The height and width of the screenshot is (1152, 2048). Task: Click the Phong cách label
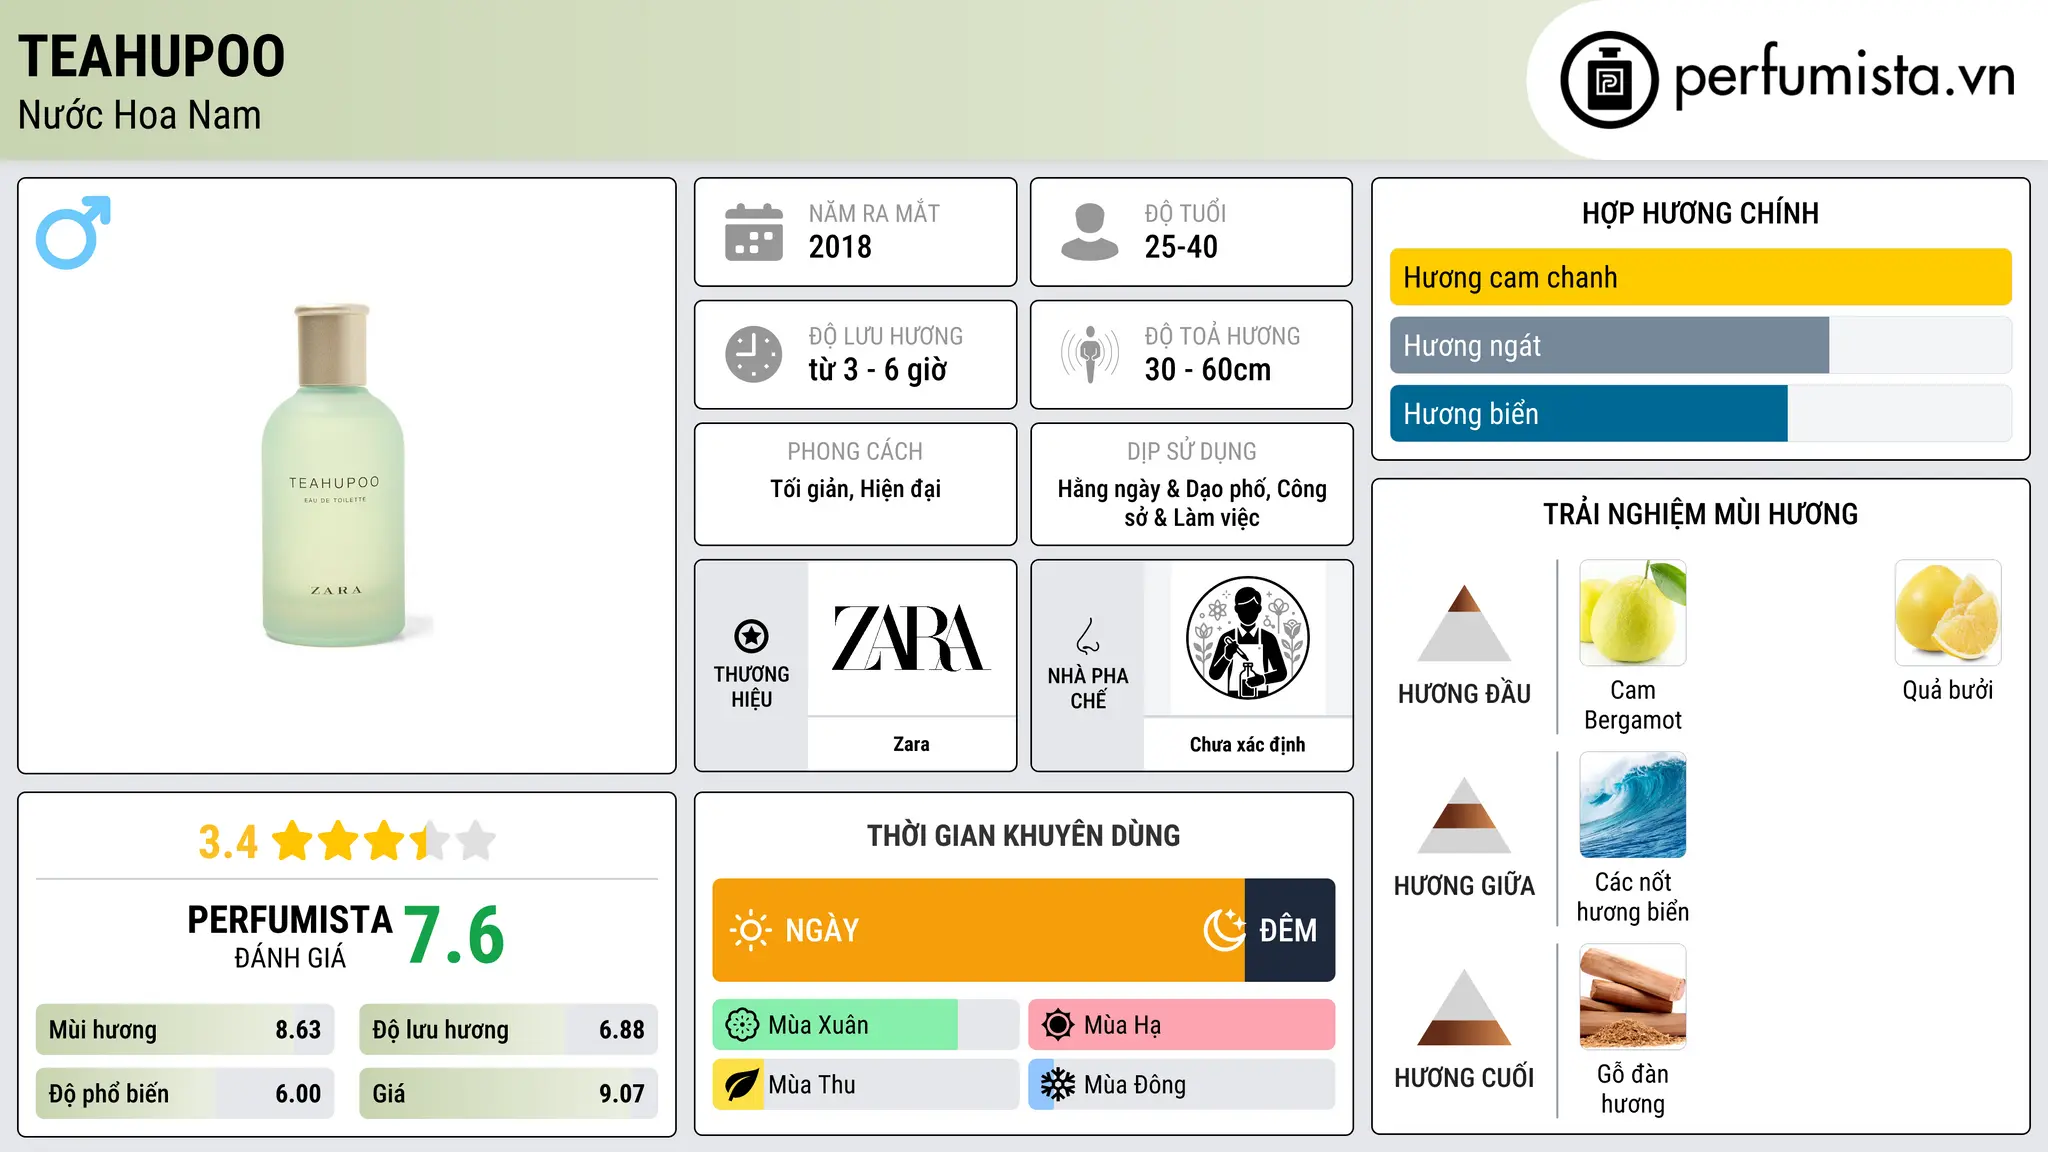click(x=855, y=452)
